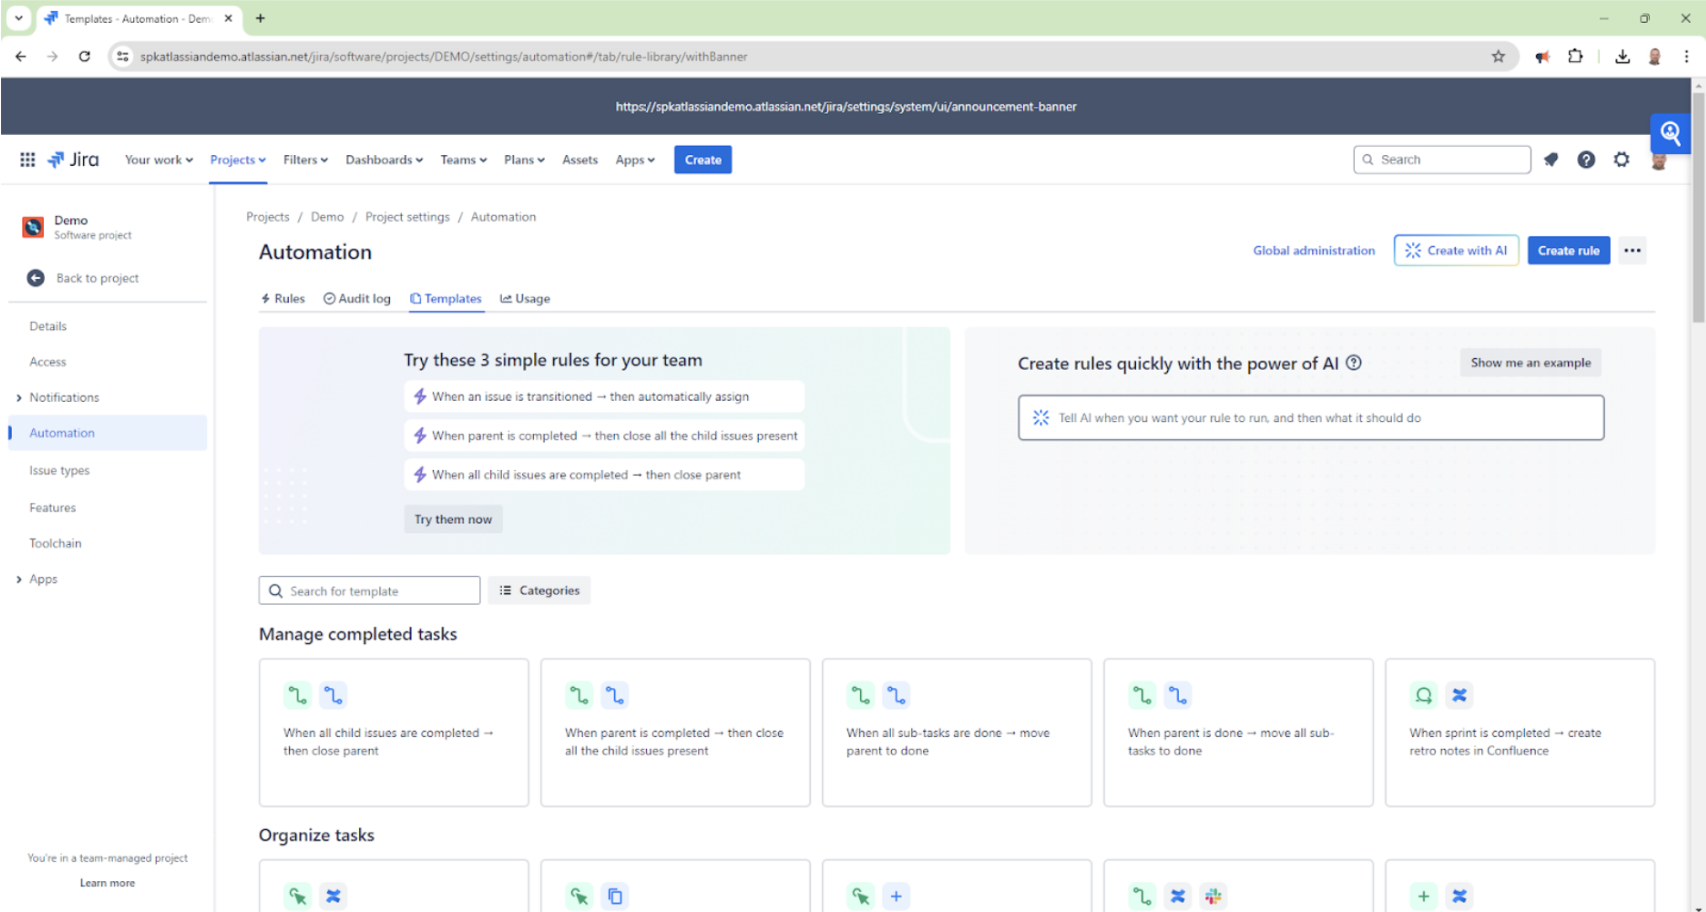Go back in browser history
The width and height of the screenshot is (1706, 912).
coord(21,57)
